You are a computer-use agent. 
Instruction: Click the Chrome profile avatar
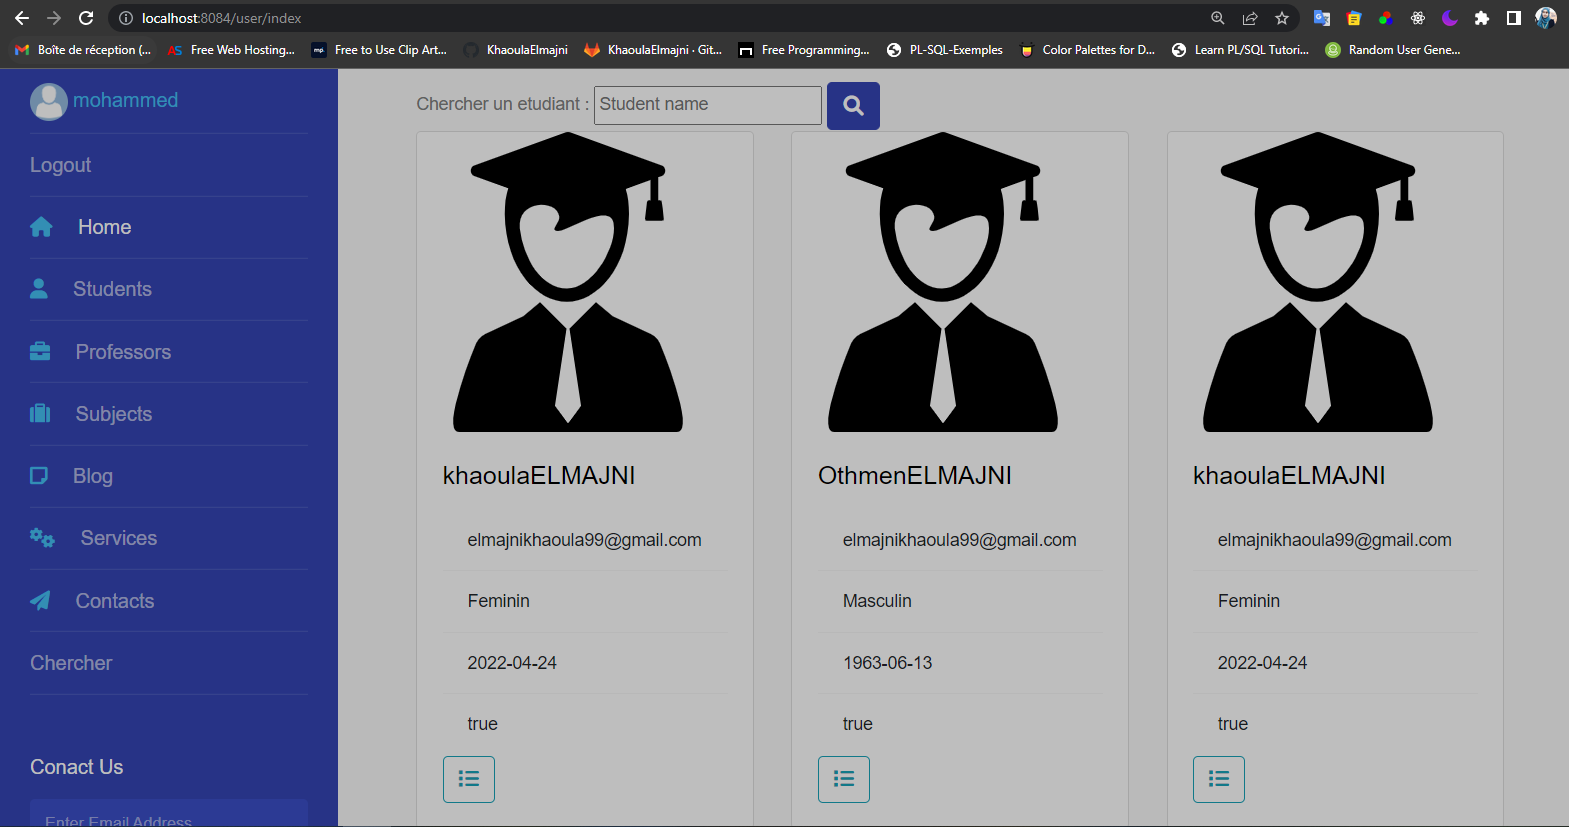(x=1546, y=18)
